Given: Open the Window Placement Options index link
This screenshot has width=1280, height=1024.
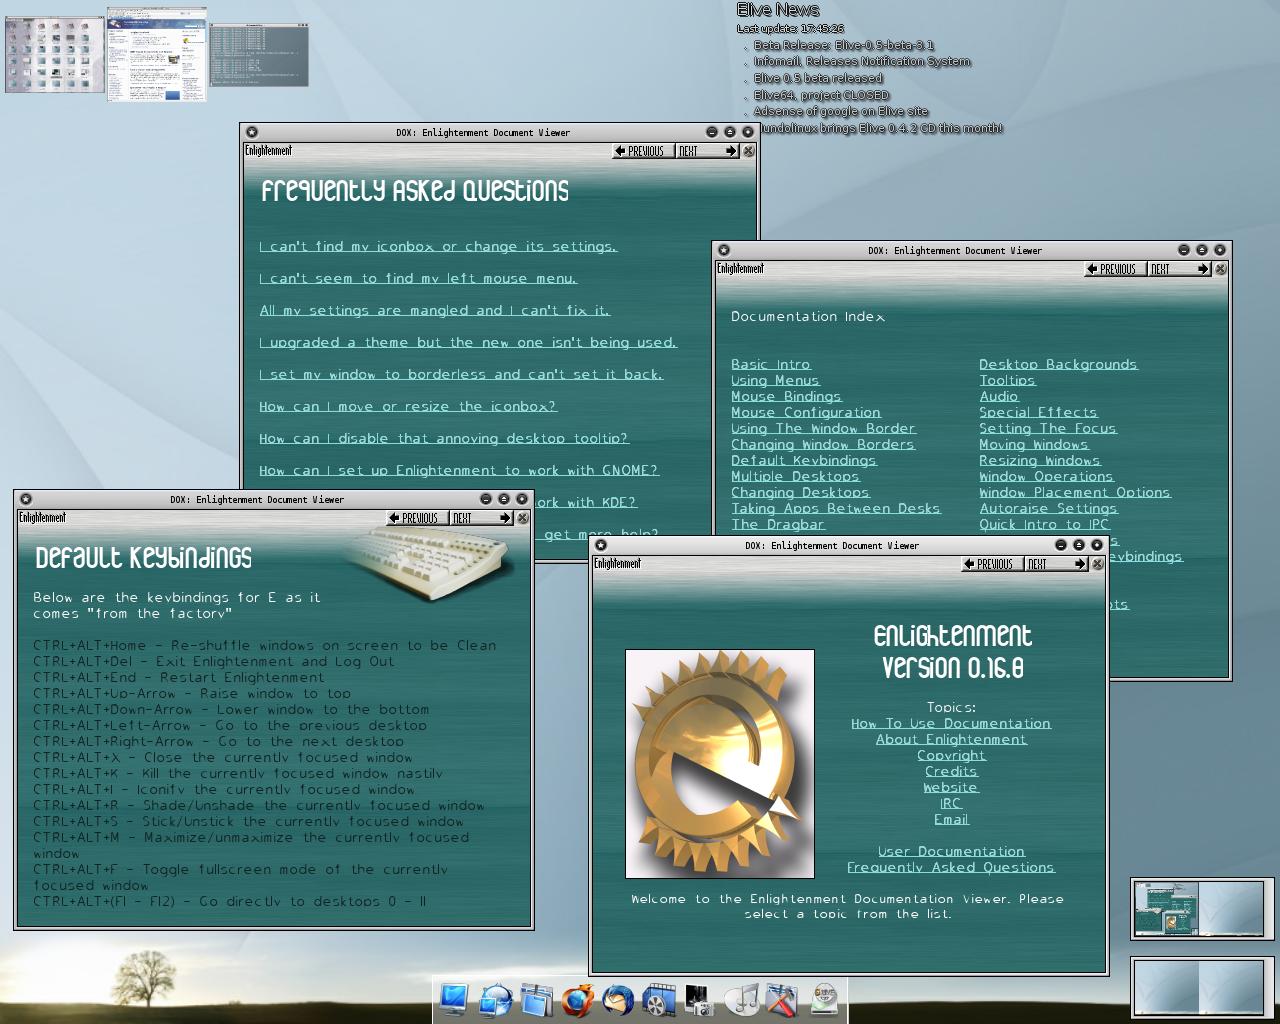Looking at the screenshot, I should coord(1075,493).
